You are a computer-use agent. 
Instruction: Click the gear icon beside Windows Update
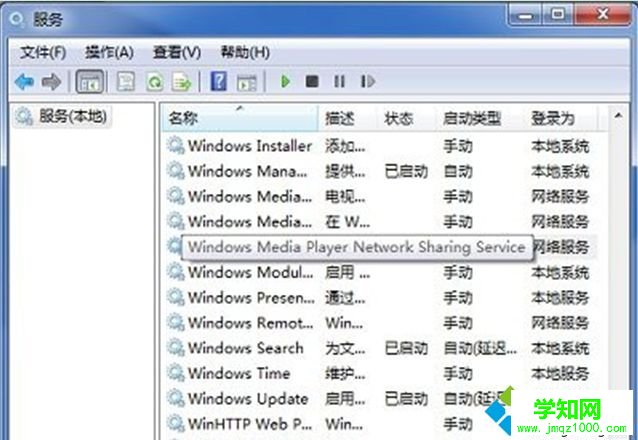coord(176,398)
